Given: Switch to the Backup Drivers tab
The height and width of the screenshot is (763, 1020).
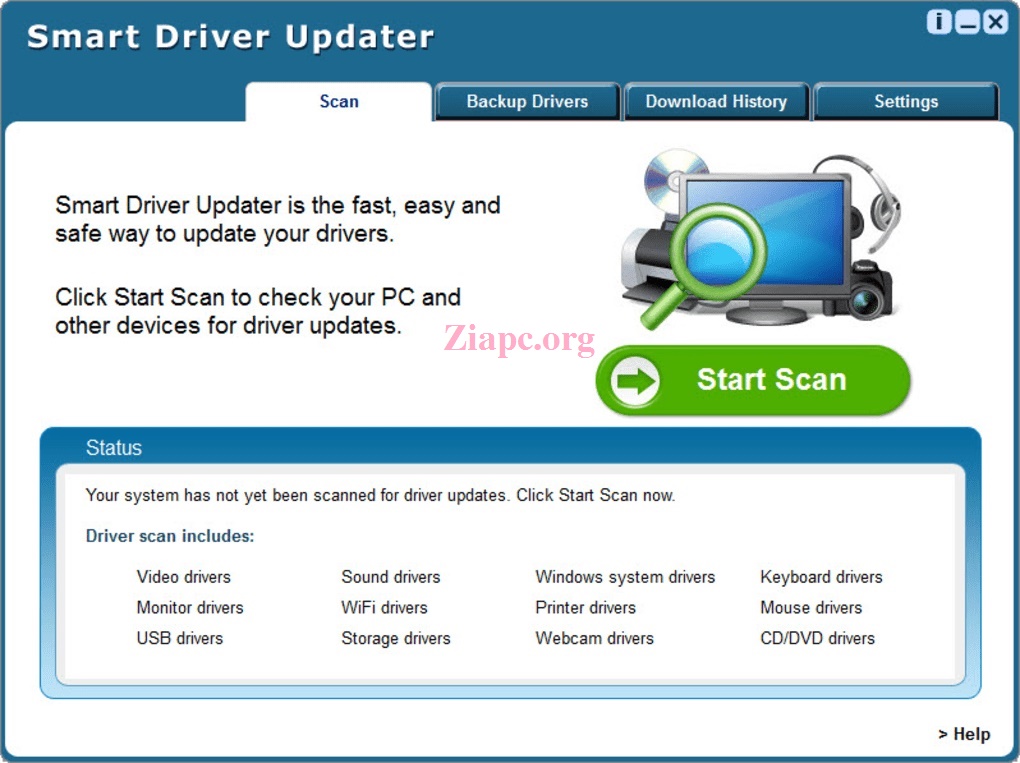Looking at the screenshot, I should pos(526,101).
